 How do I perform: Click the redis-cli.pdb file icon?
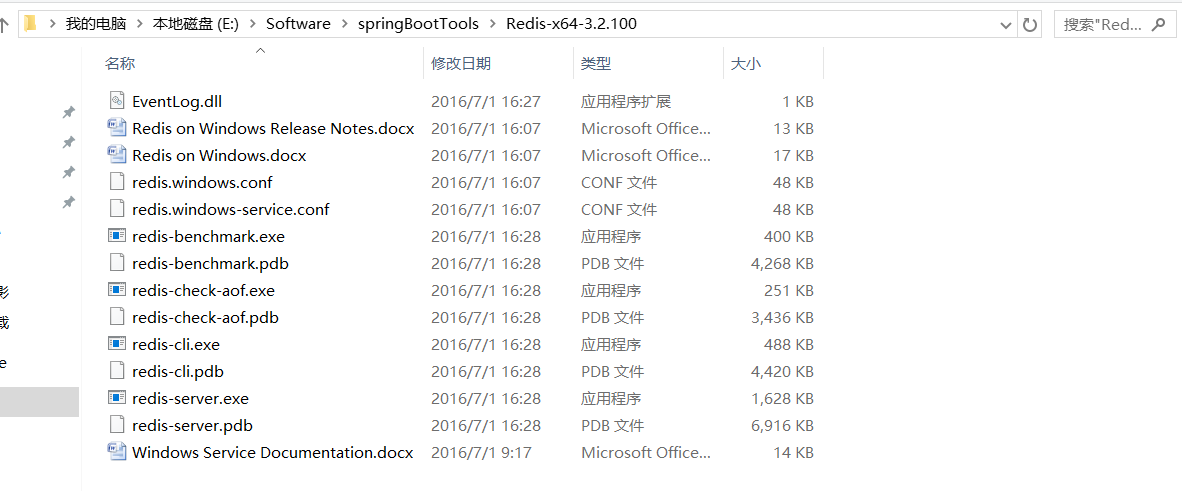(x=116, y=371)
